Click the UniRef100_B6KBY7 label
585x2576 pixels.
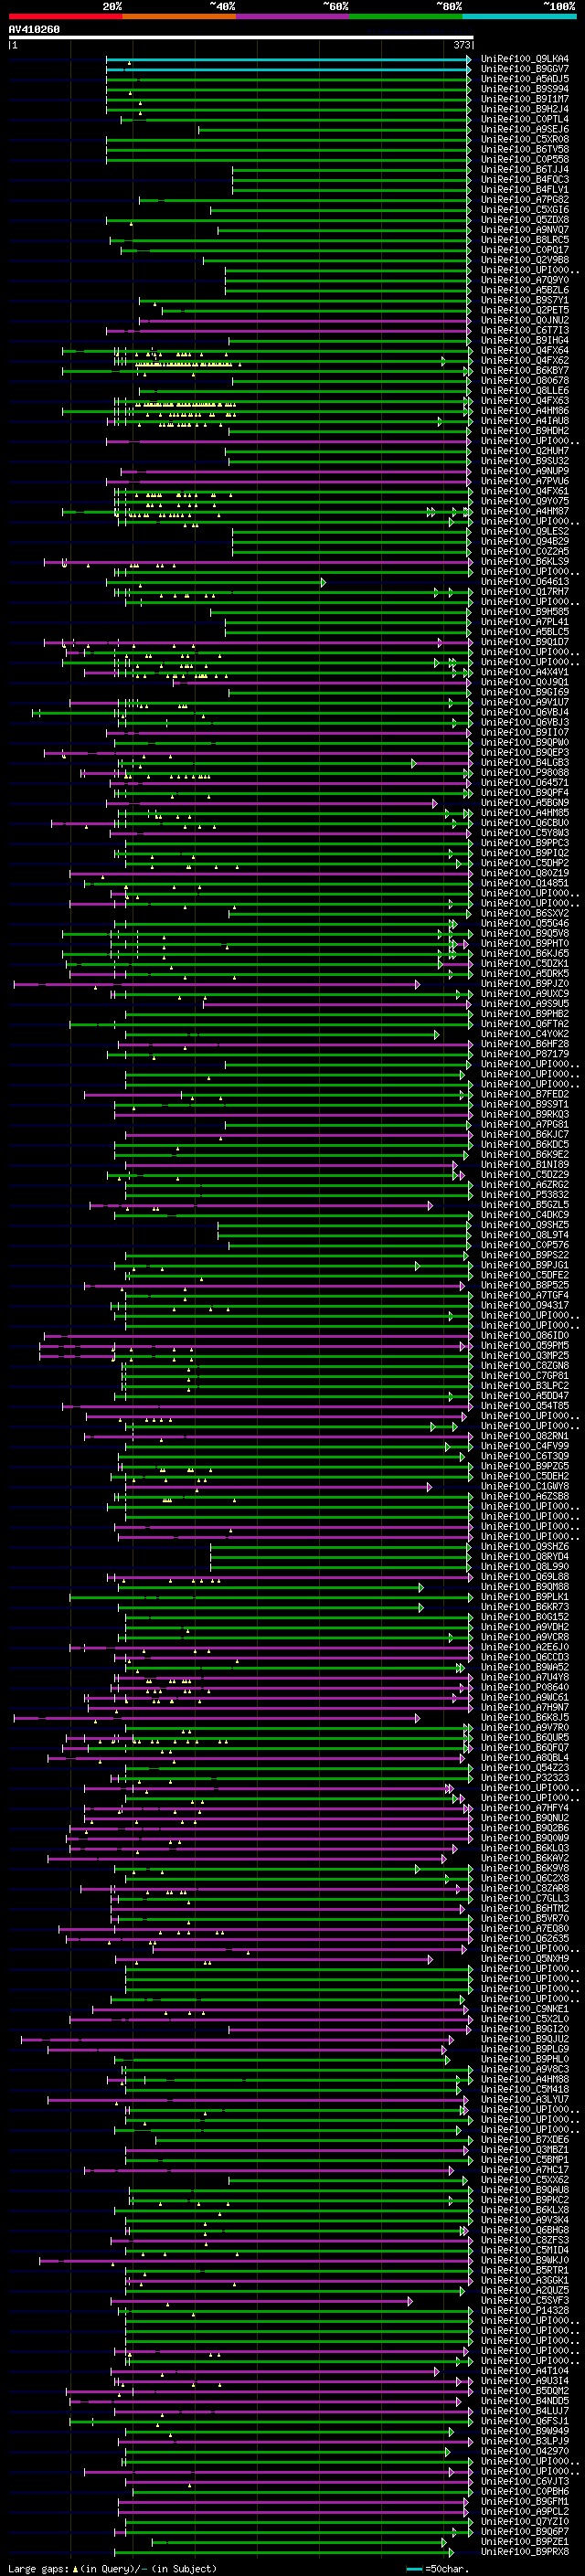(x=525, y=371)
